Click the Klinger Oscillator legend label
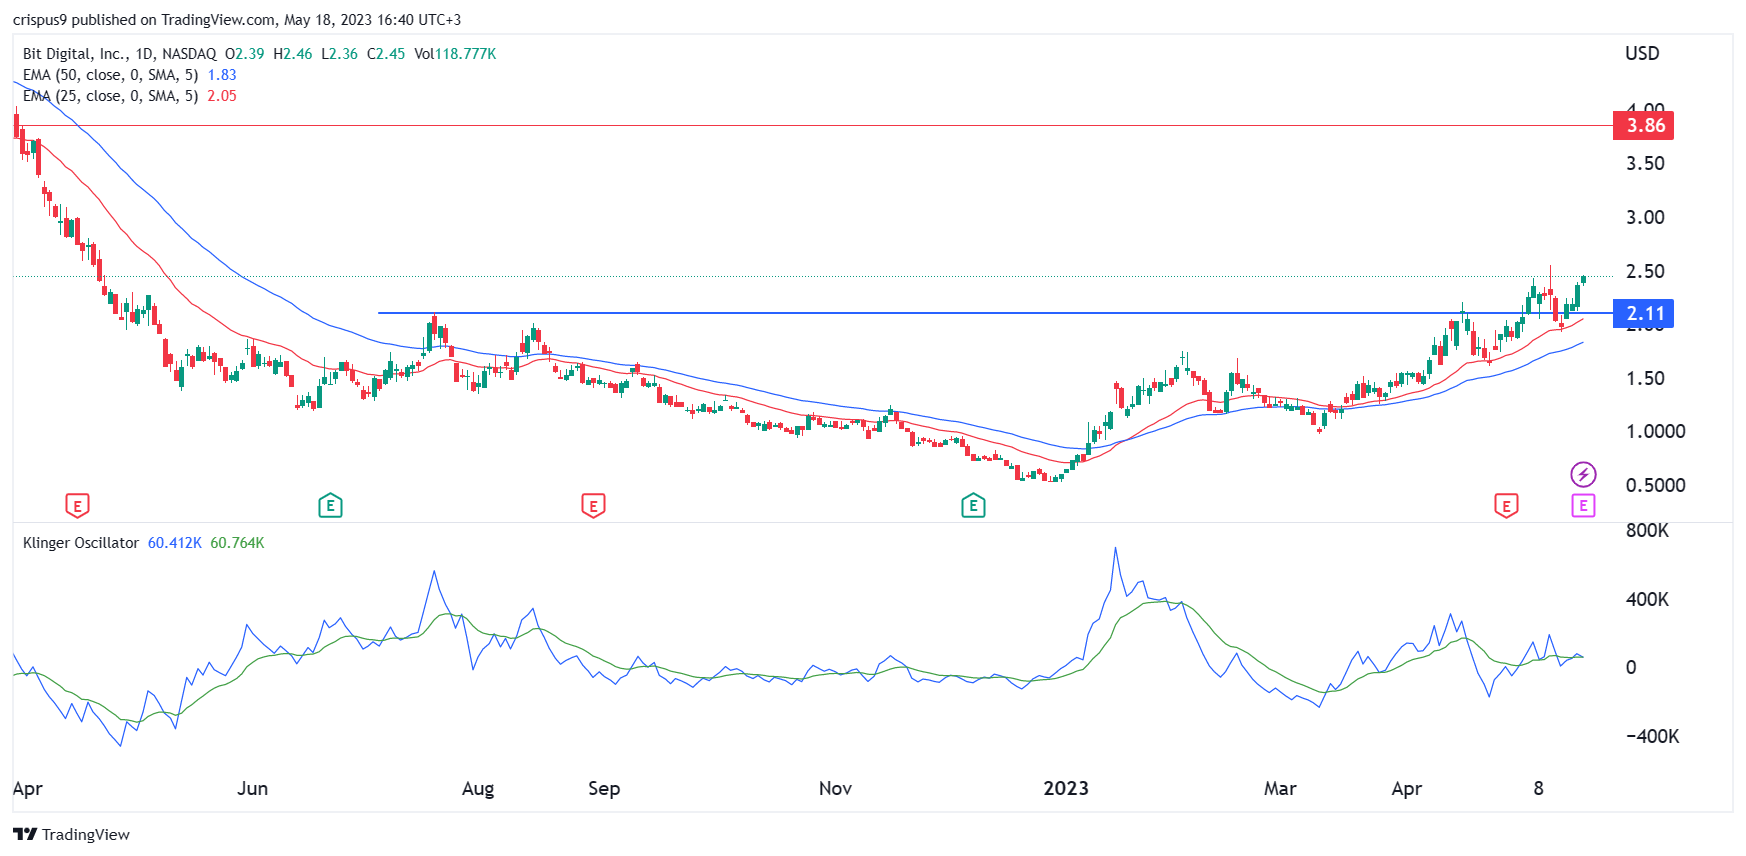This screenshot has height=856, width=1746. tap(81, 543)
